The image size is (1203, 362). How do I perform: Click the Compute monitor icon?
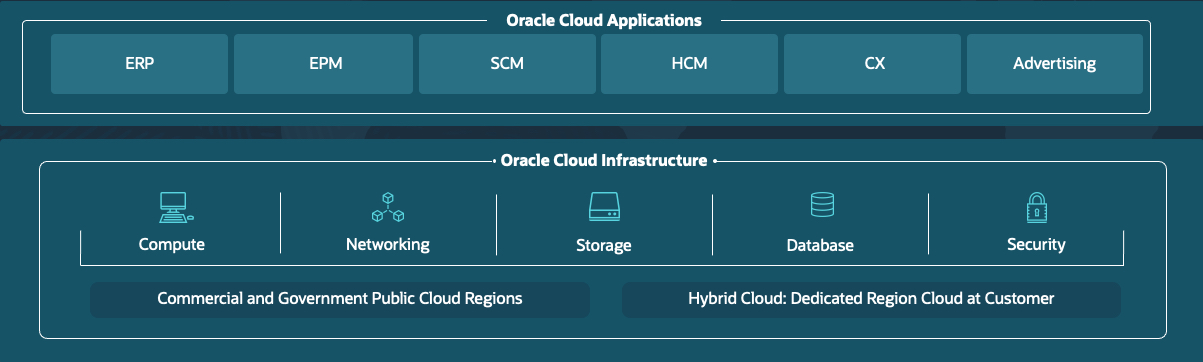175,207
